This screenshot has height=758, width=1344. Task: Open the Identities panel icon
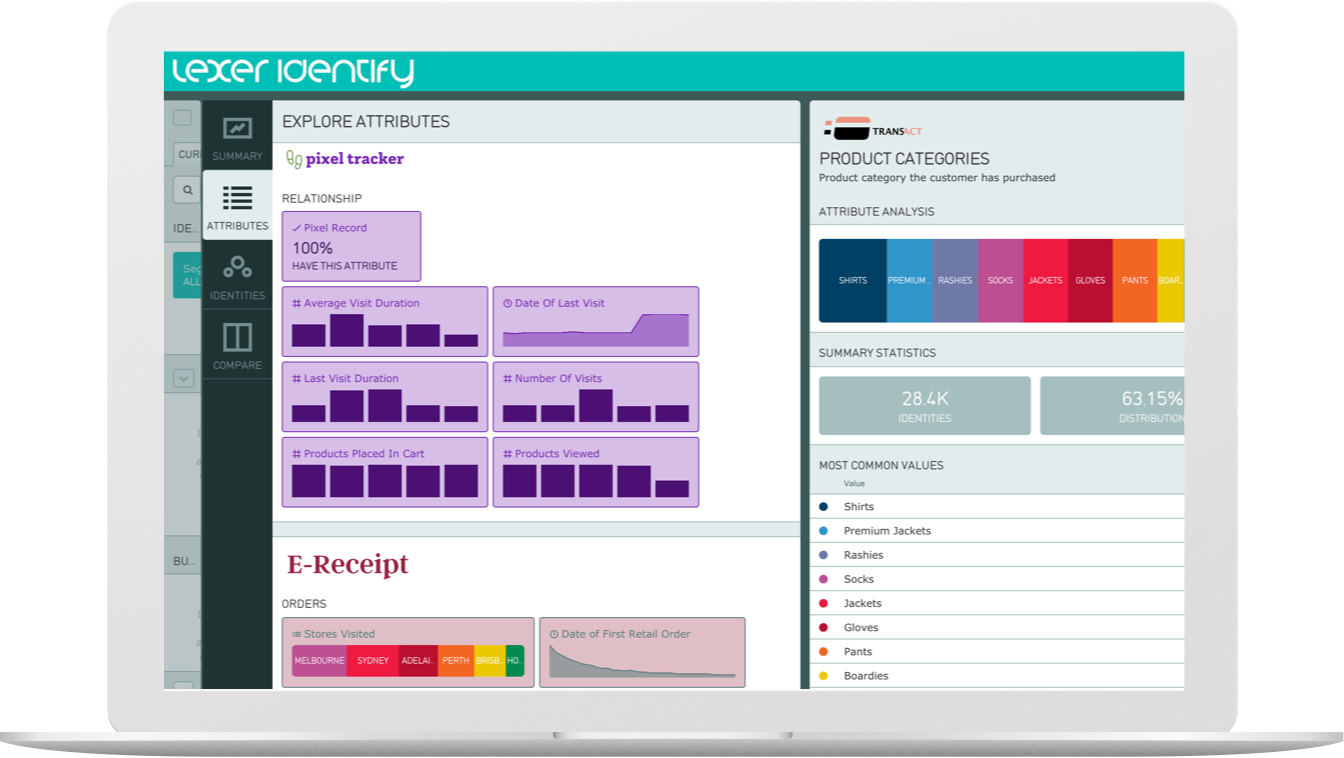(x=237, y=268)
